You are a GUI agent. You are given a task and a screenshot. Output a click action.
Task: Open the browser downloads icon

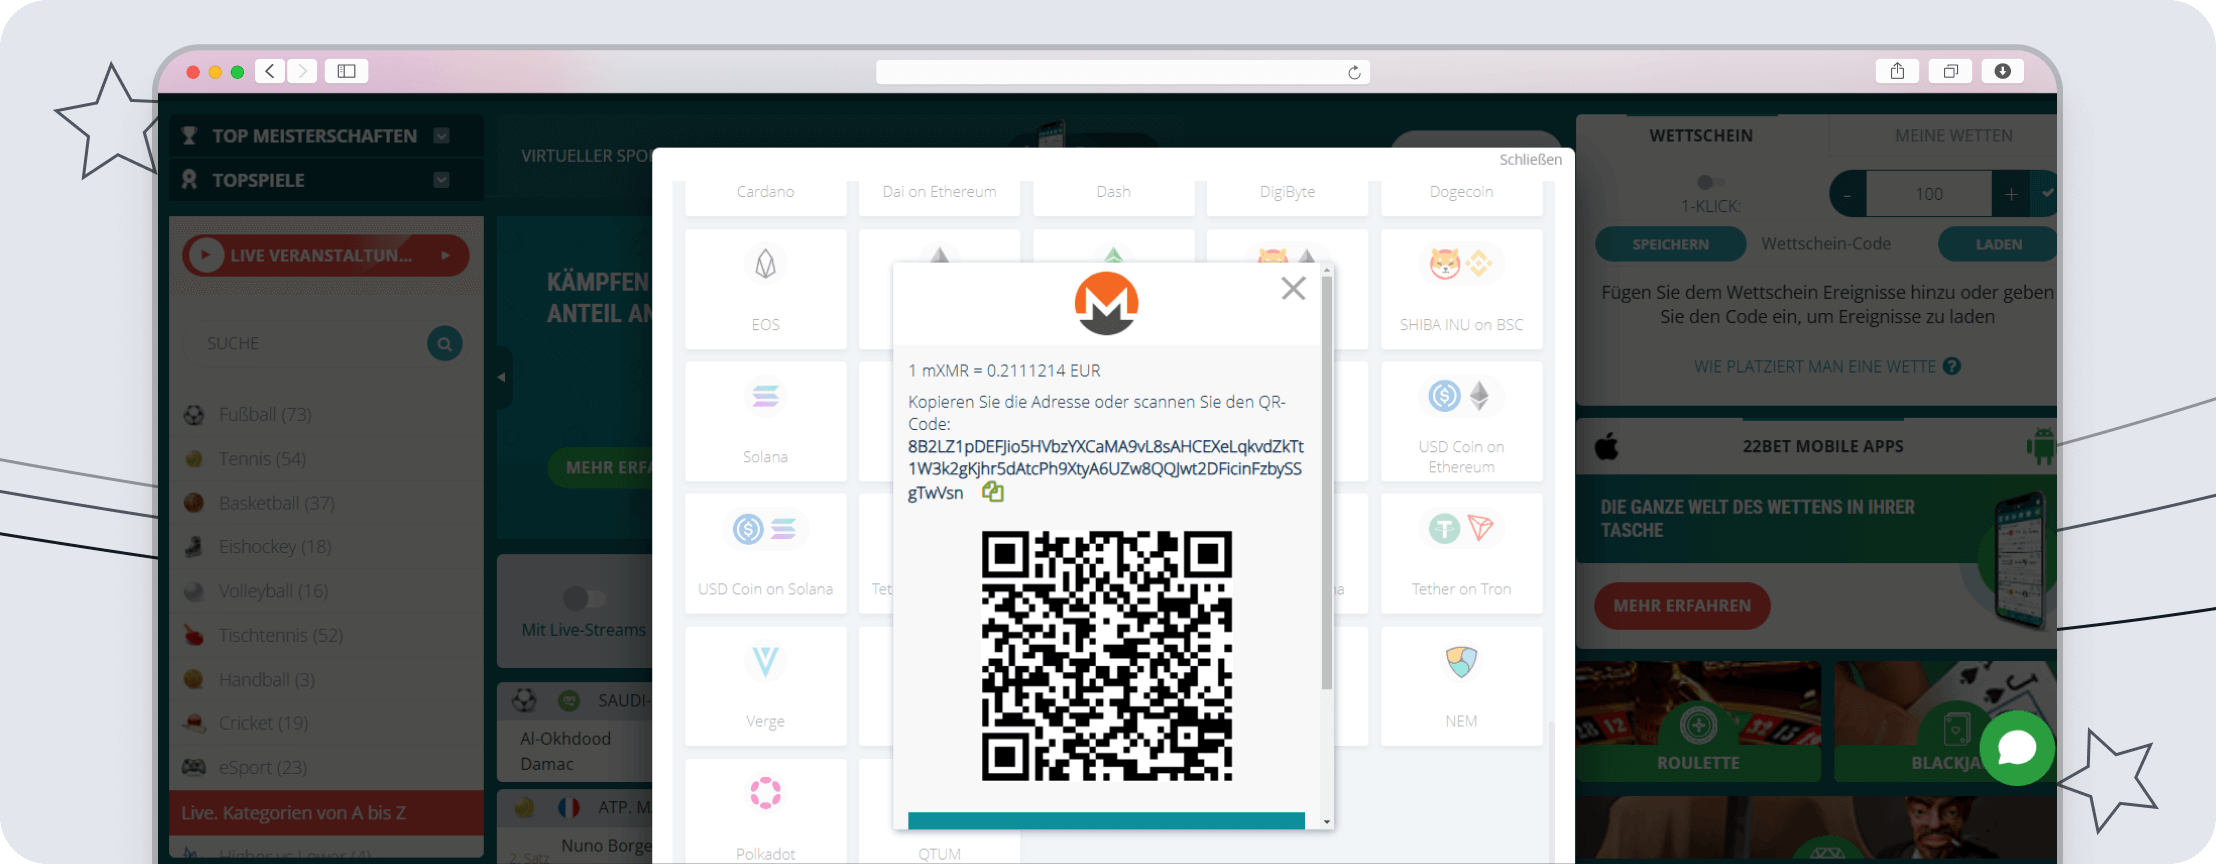click(x=2002, y=71)
